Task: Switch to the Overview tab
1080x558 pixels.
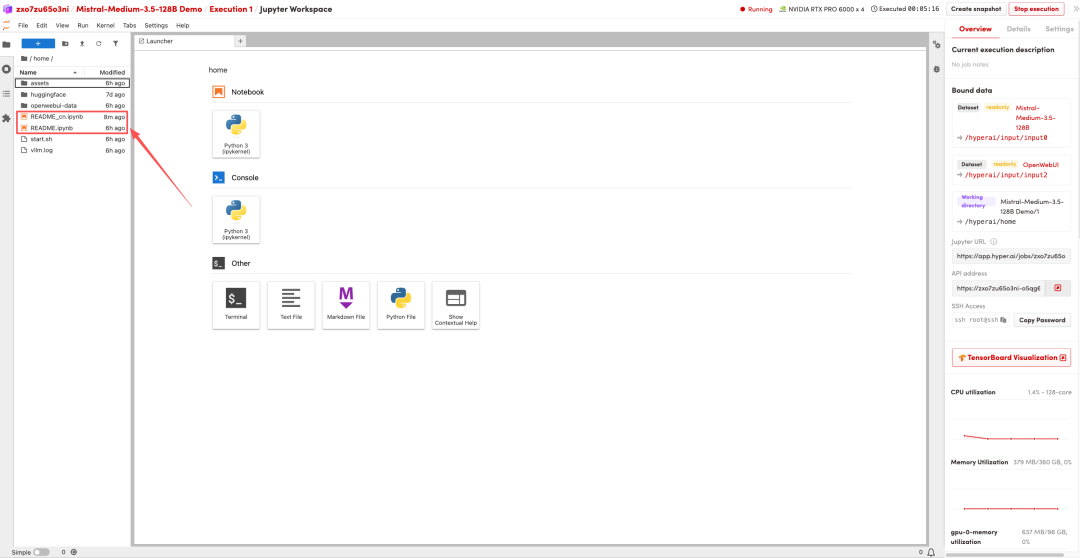Action: (975, 29)
